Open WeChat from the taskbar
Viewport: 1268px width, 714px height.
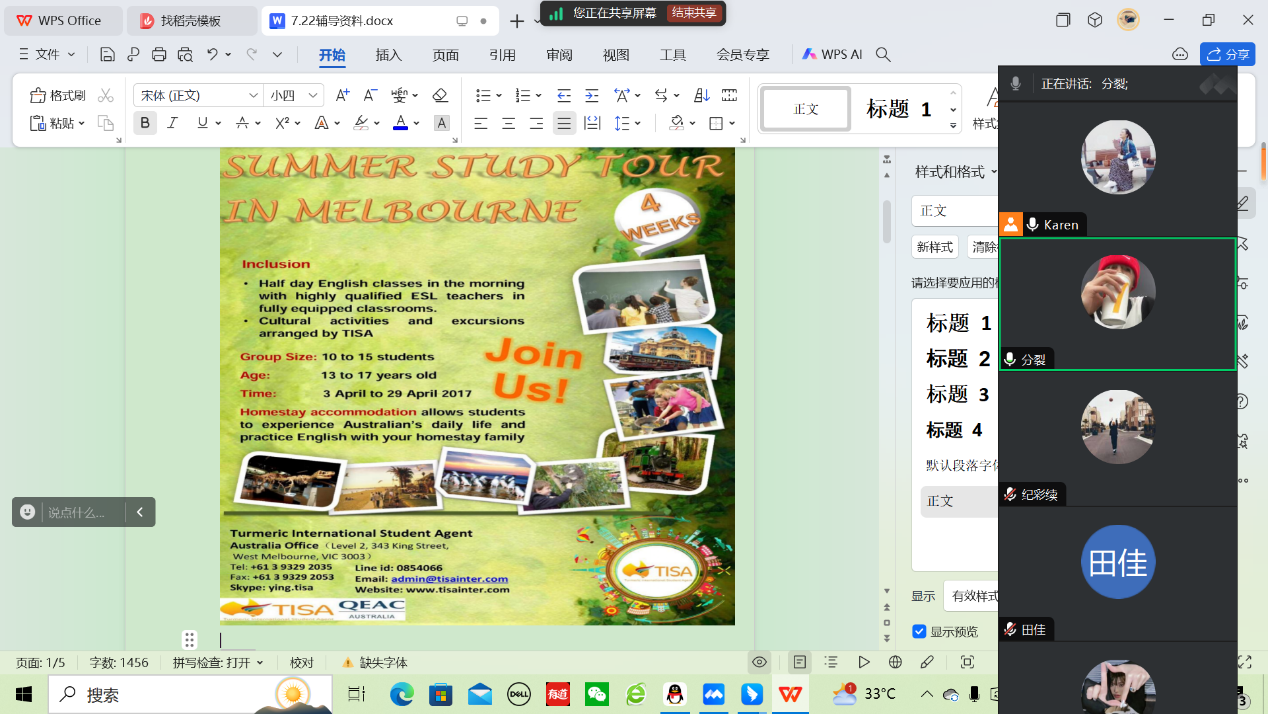pyautogui.click(x=597, y=694)
